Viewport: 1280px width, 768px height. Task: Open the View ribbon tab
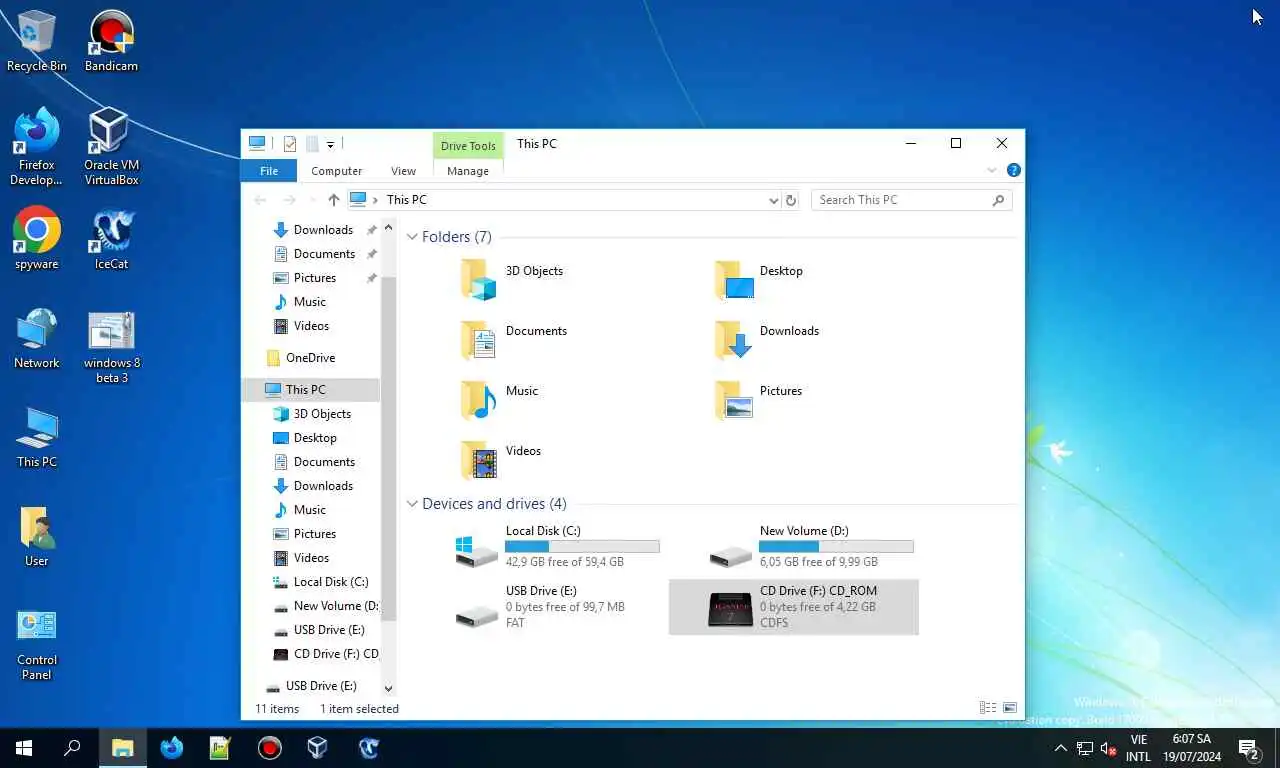point(403,171)
